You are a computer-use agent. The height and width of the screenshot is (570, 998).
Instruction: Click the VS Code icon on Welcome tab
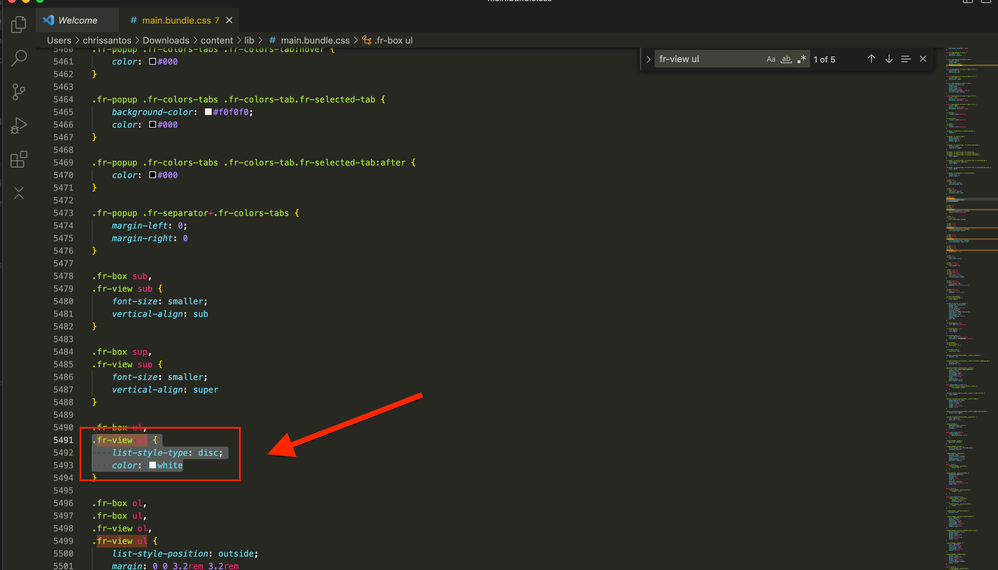(48, 20)
